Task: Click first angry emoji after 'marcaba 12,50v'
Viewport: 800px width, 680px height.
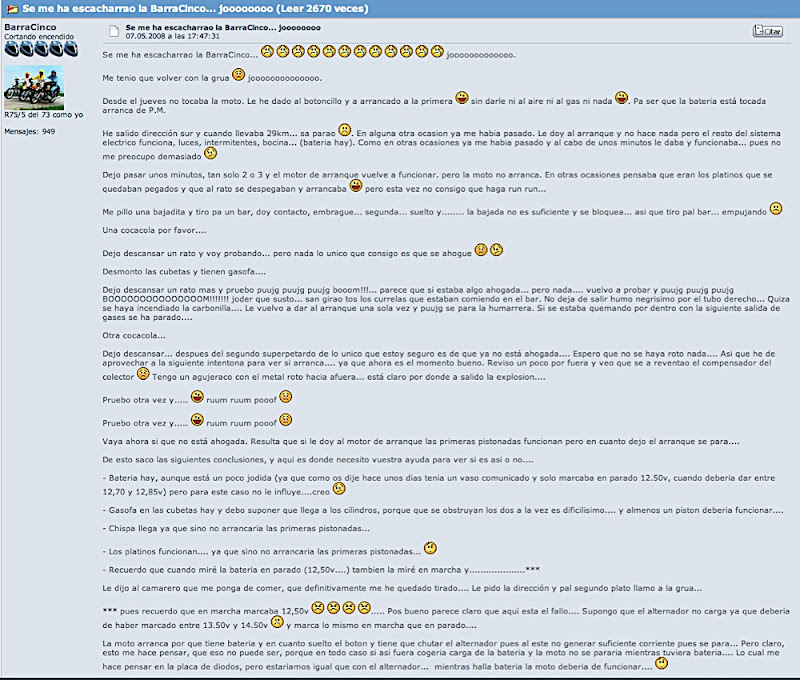Action: [x=318, y=608]
